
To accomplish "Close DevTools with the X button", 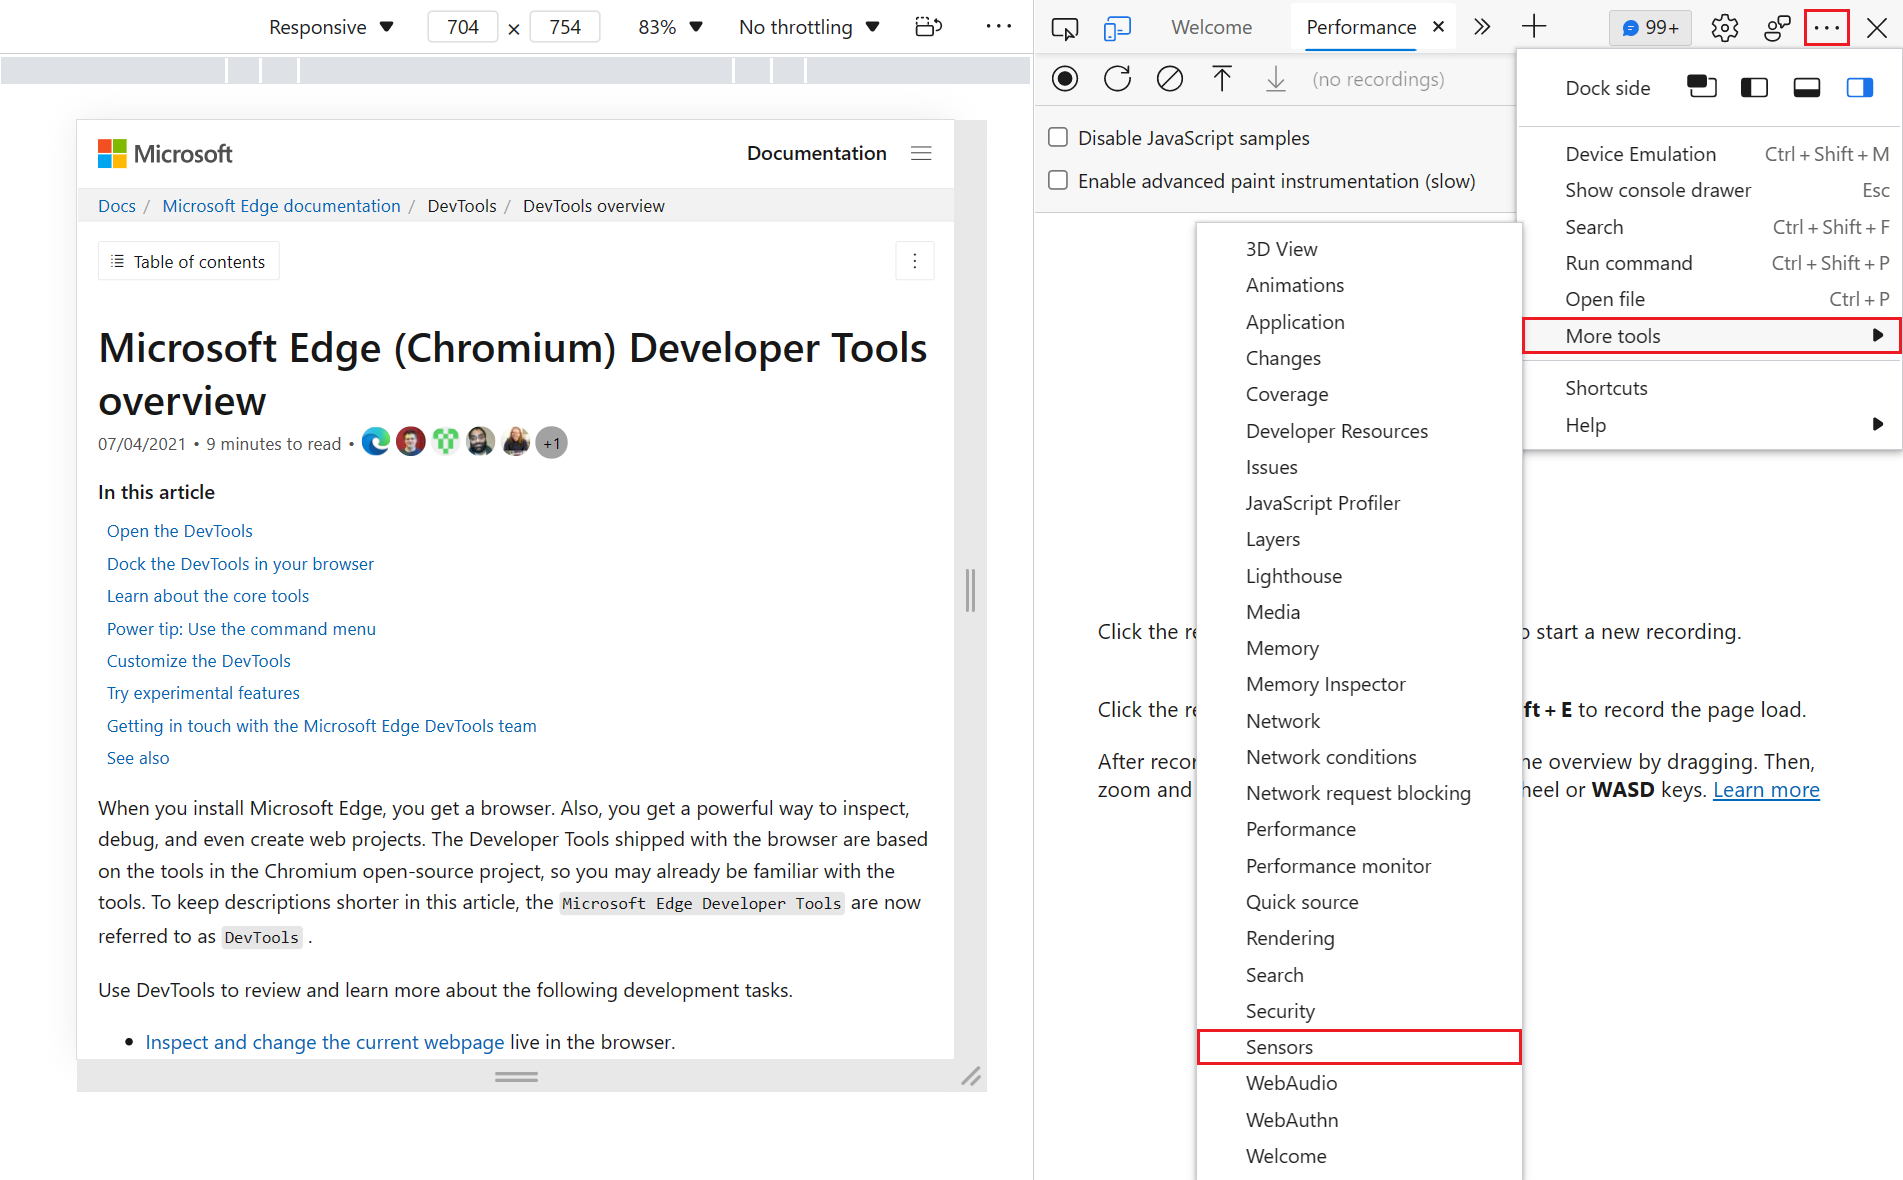I will pos(1877,28).
